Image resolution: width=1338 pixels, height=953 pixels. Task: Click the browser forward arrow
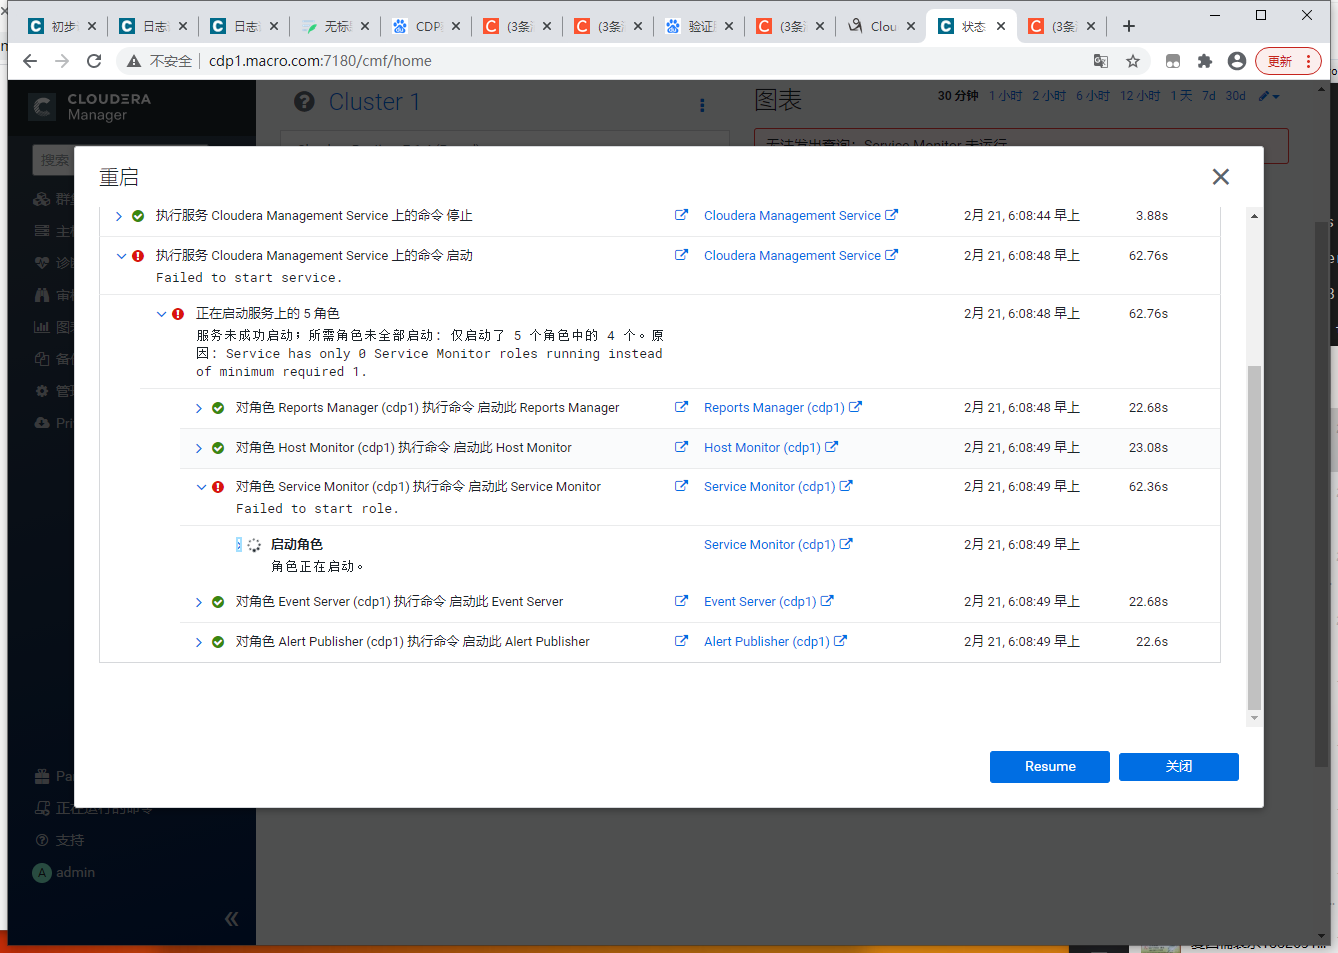[x=62, y=61]
